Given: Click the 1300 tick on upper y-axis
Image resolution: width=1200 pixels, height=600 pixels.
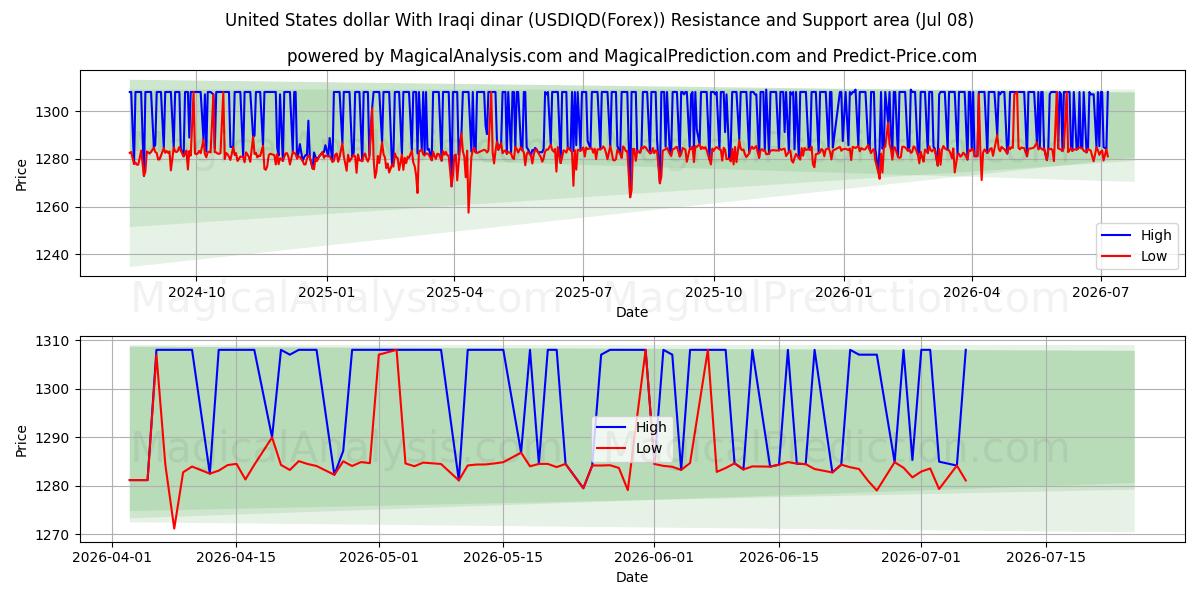Looking at the screenshot, I should tap(54, 112).
